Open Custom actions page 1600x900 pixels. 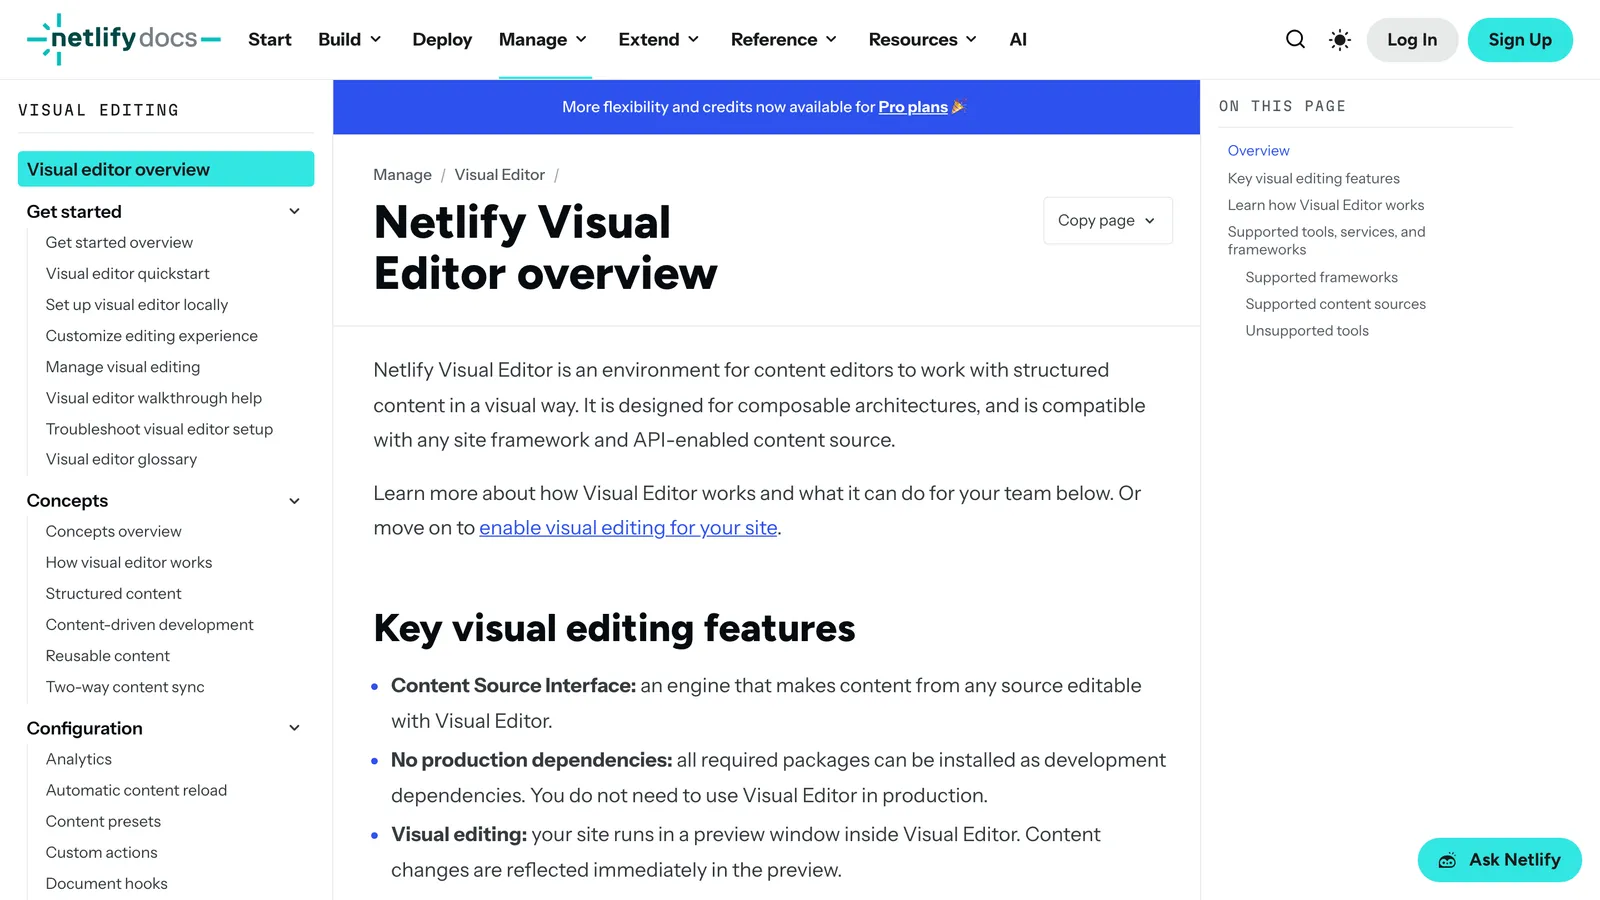[x=102, y=853]
